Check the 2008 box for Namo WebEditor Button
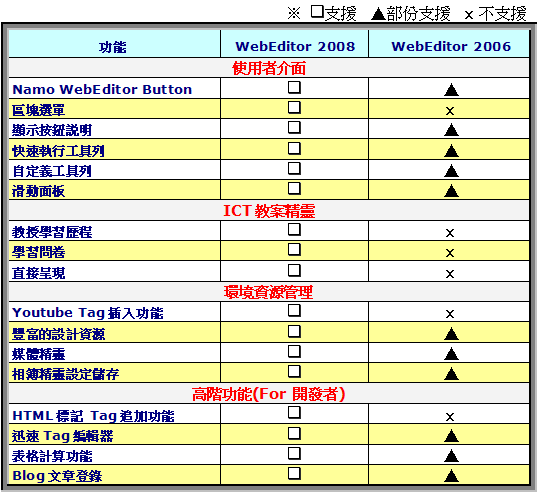The image size is (538, 492). [x=294, y=87]
